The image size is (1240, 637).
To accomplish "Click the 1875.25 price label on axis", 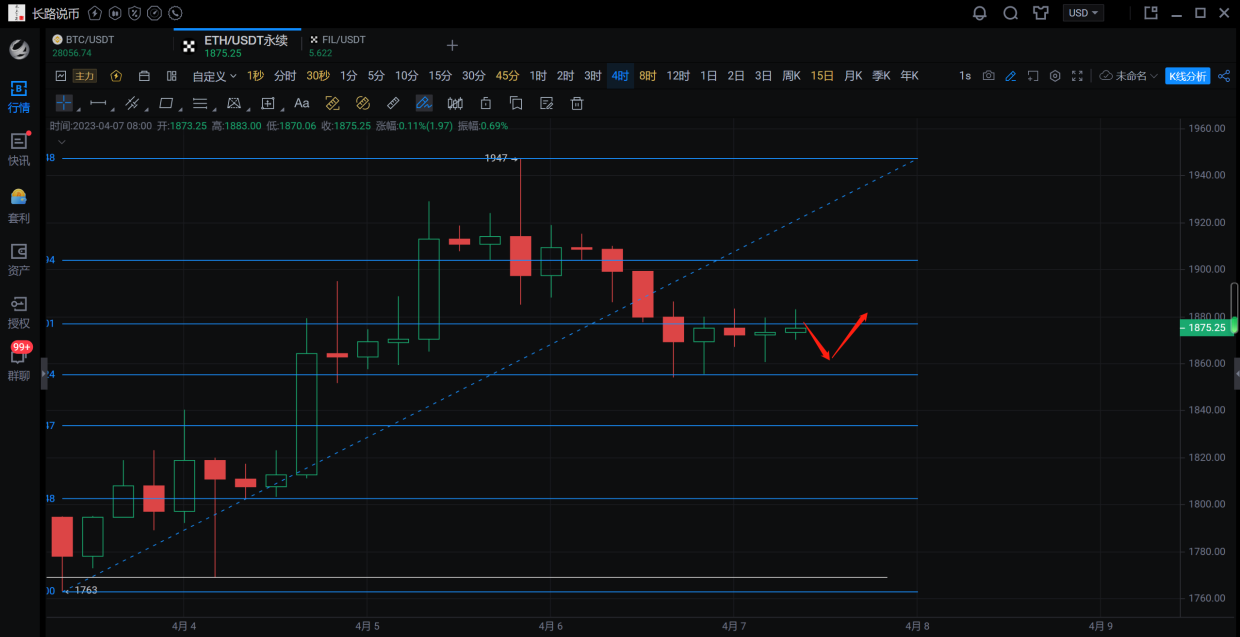I will point(1206,327).
